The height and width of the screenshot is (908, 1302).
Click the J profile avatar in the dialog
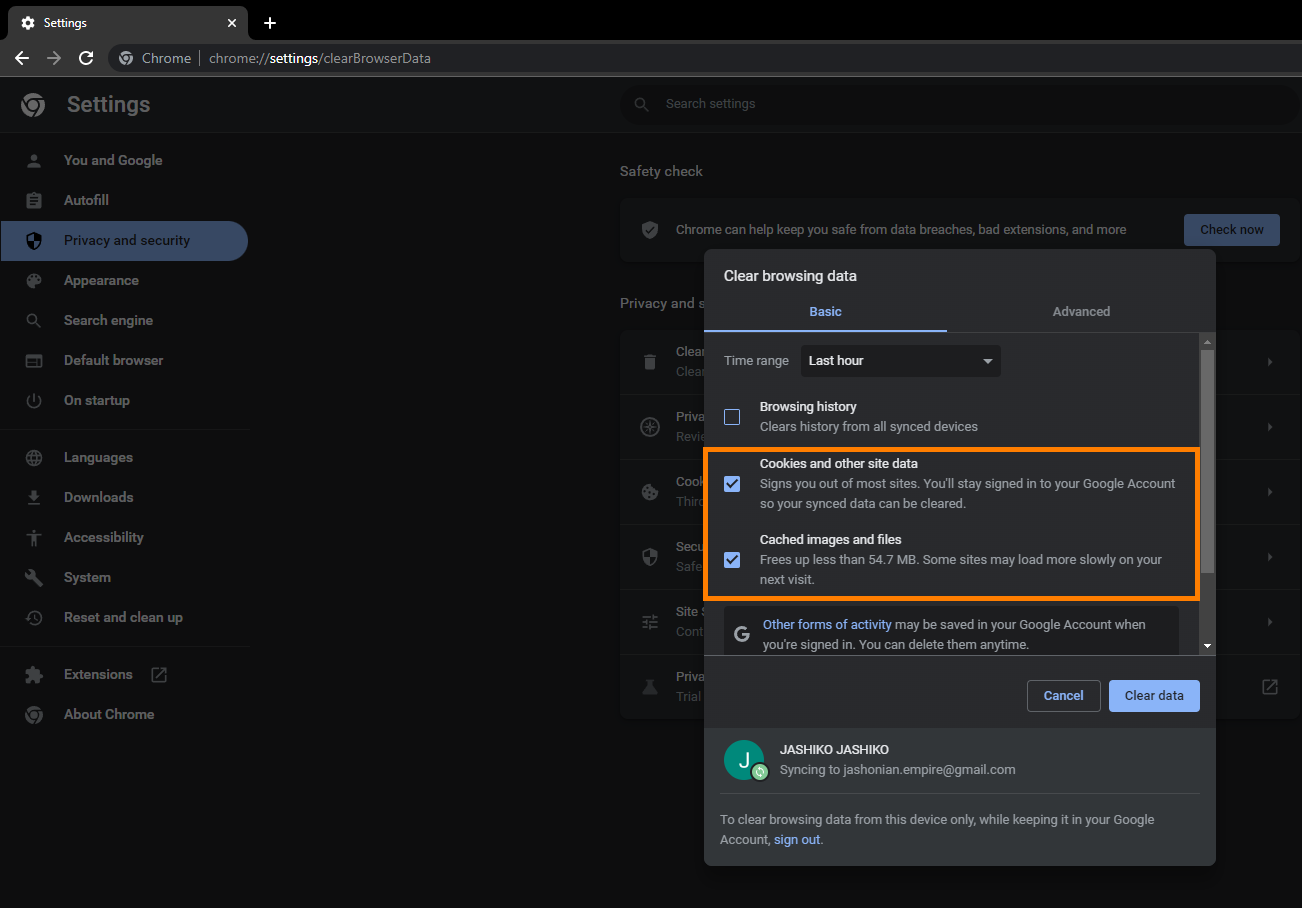(743, 760)
